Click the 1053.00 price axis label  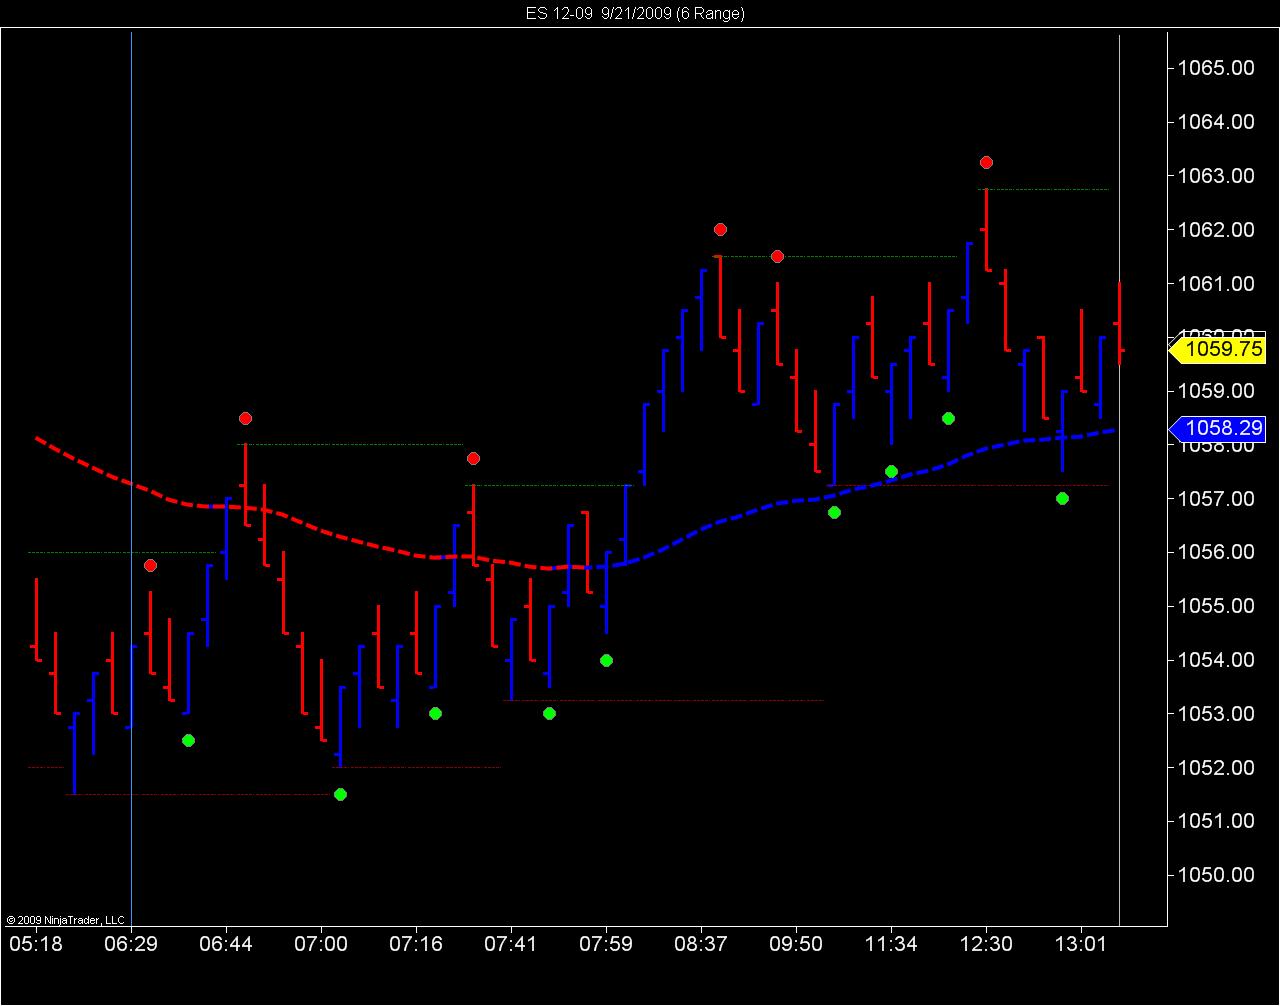(1215, 714)
